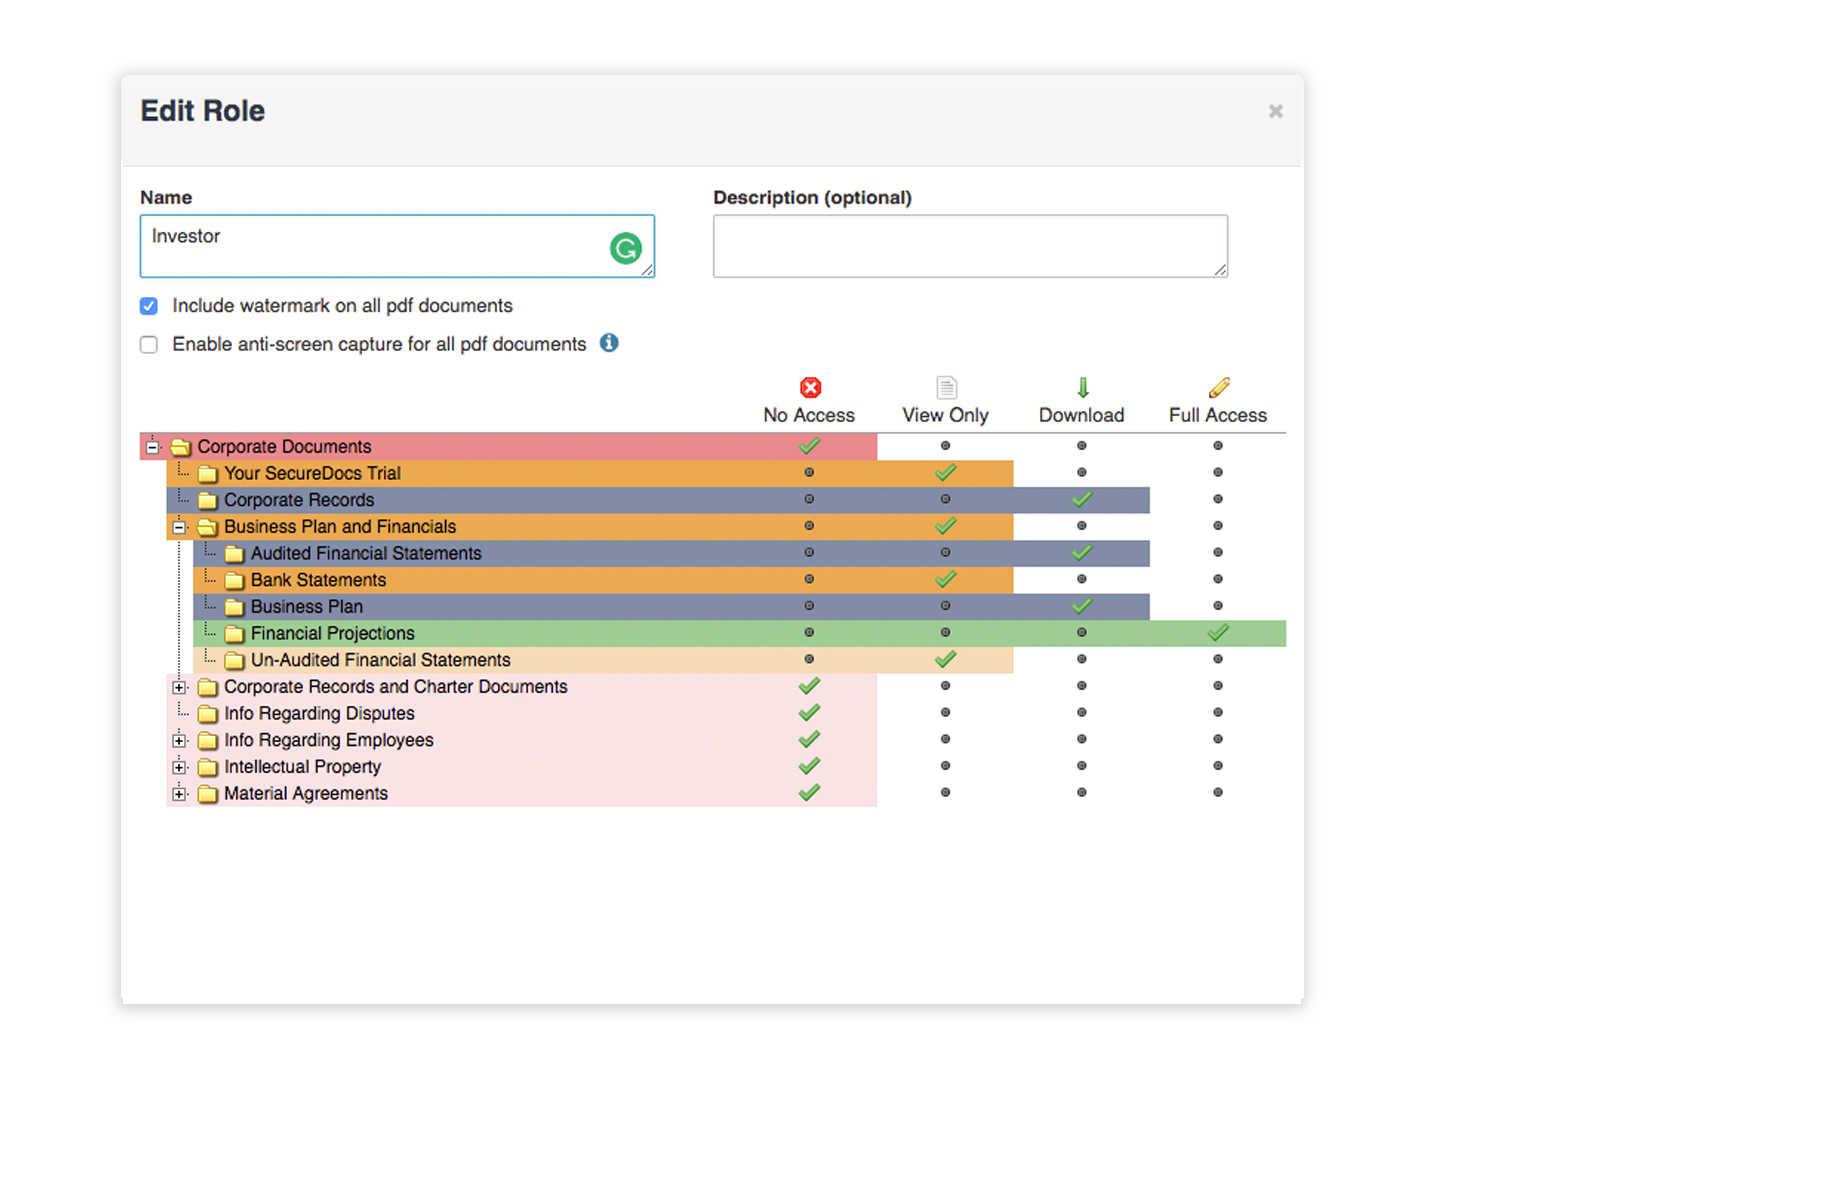This screenshot has width=1842, height=1191.
Task: Expand Info Regarding Employees folder
Action: pos(179,740)
